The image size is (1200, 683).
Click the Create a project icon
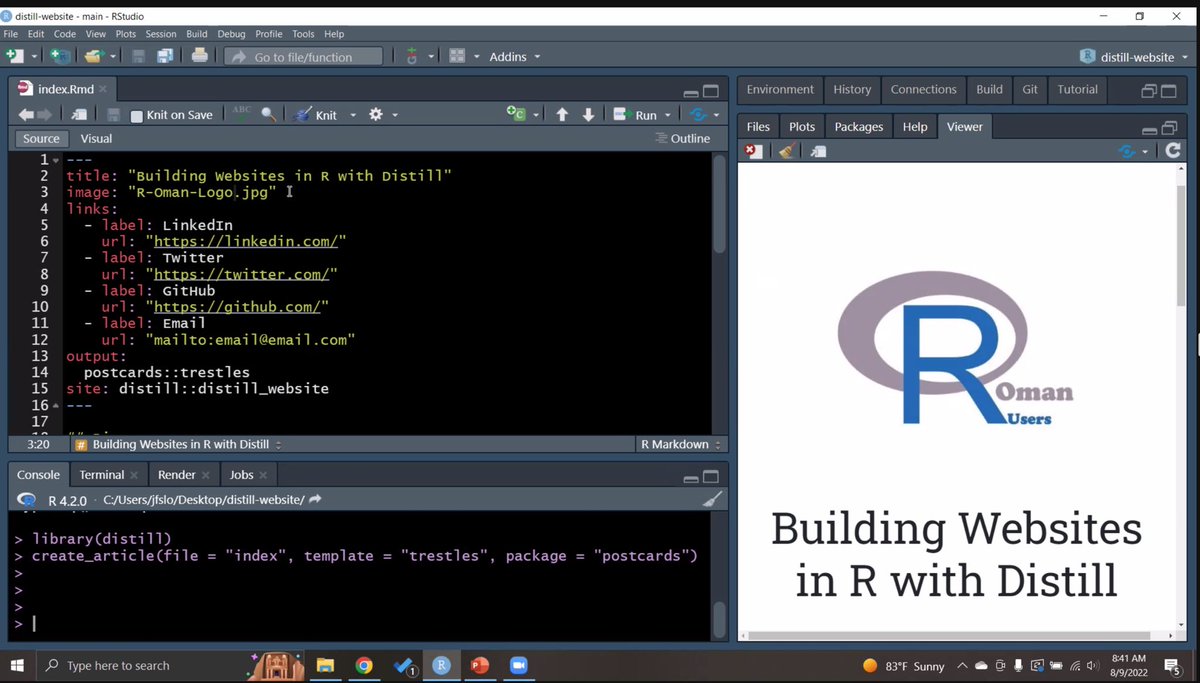coord(60,57)
